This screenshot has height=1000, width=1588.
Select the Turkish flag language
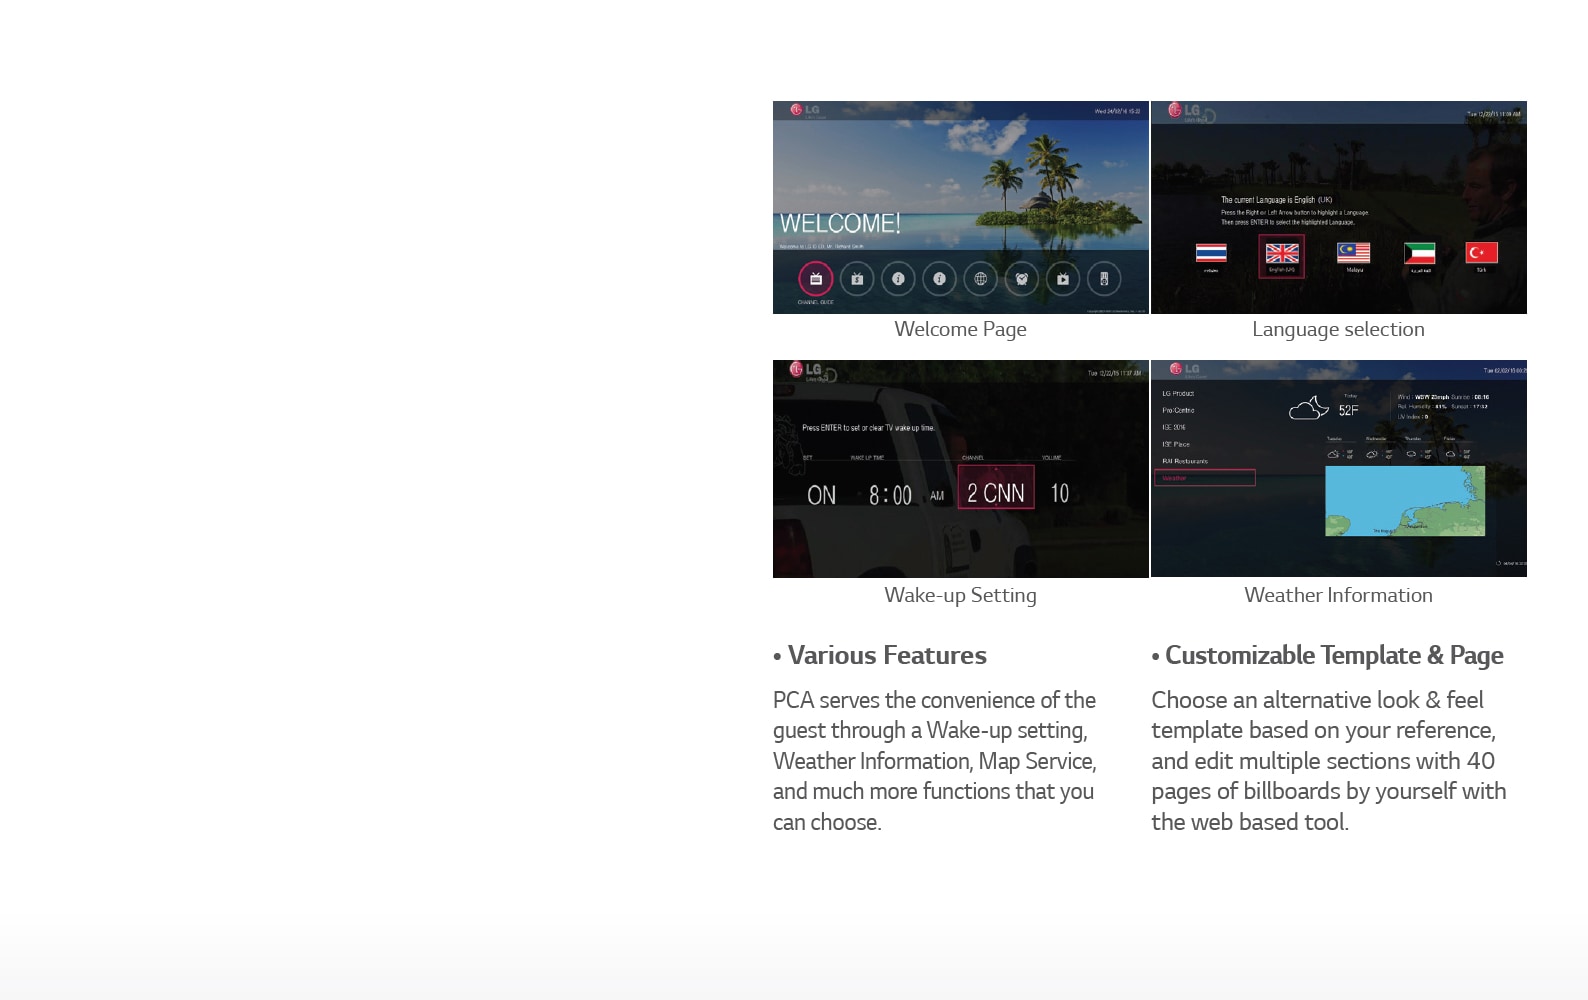(1481, 252)
